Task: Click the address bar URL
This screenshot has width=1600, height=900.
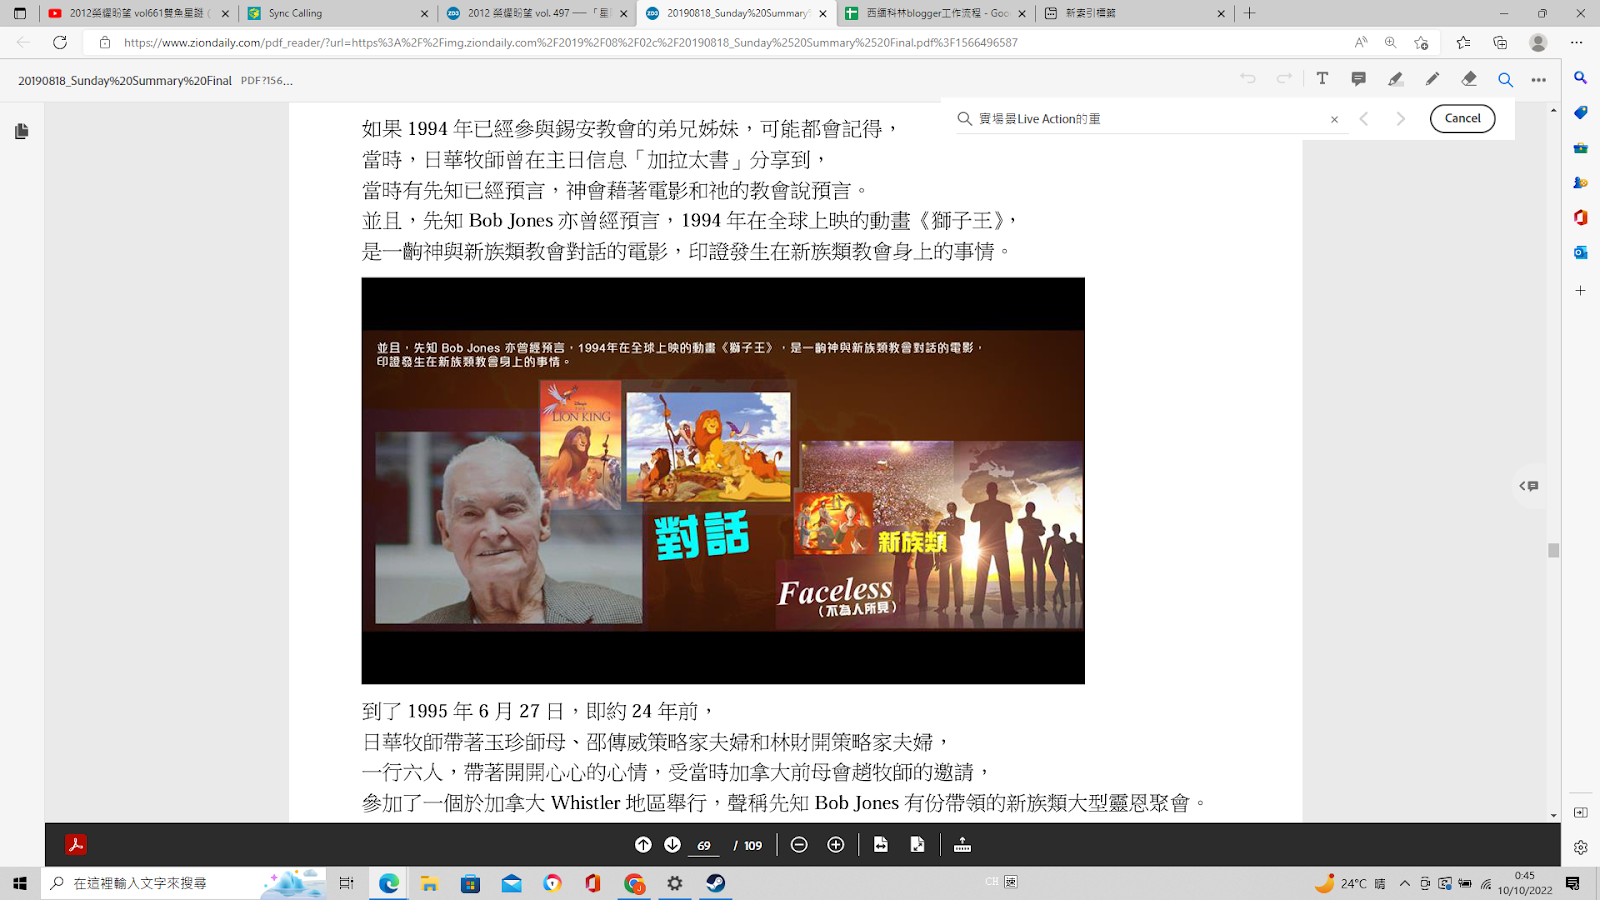Action: pos(570,43)
